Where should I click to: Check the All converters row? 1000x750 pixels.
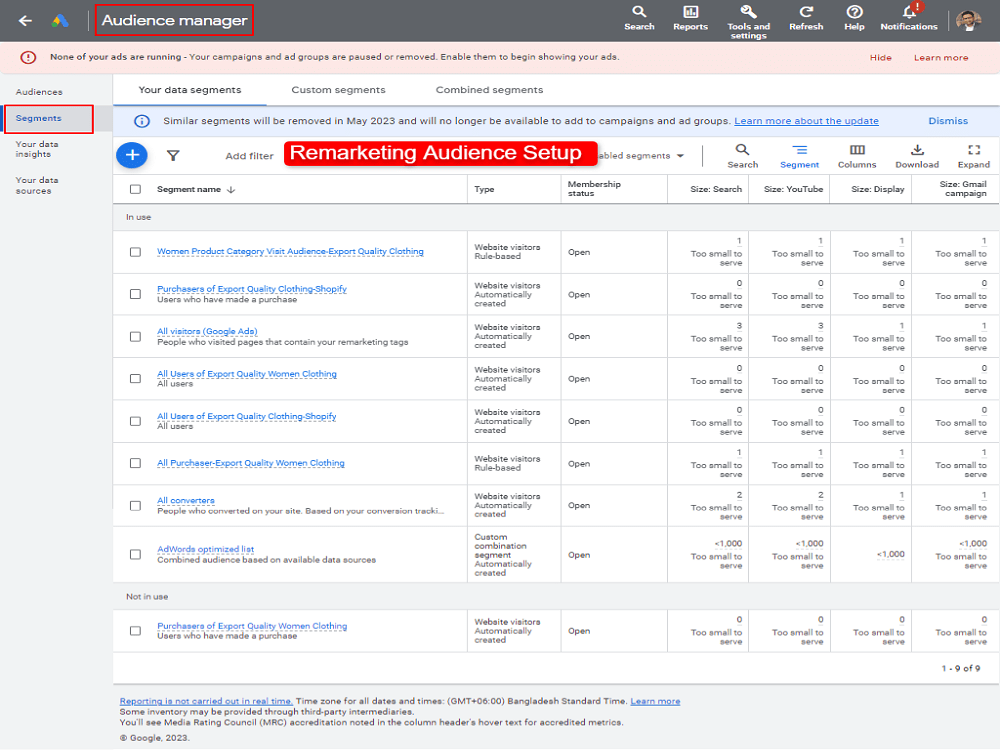pyautogui.click(x=135, y=505)
